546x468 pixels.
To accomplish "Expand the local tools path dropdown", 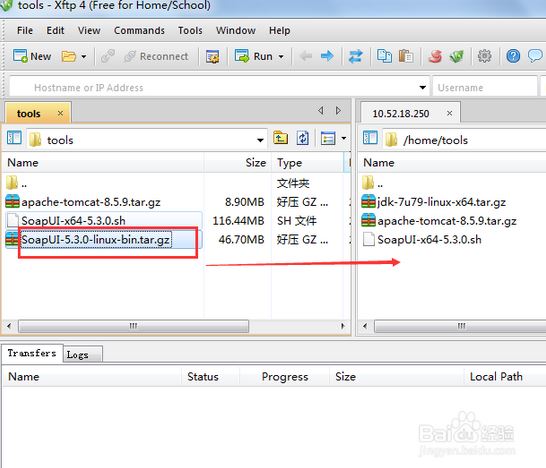I will click(x=260, y=140).
